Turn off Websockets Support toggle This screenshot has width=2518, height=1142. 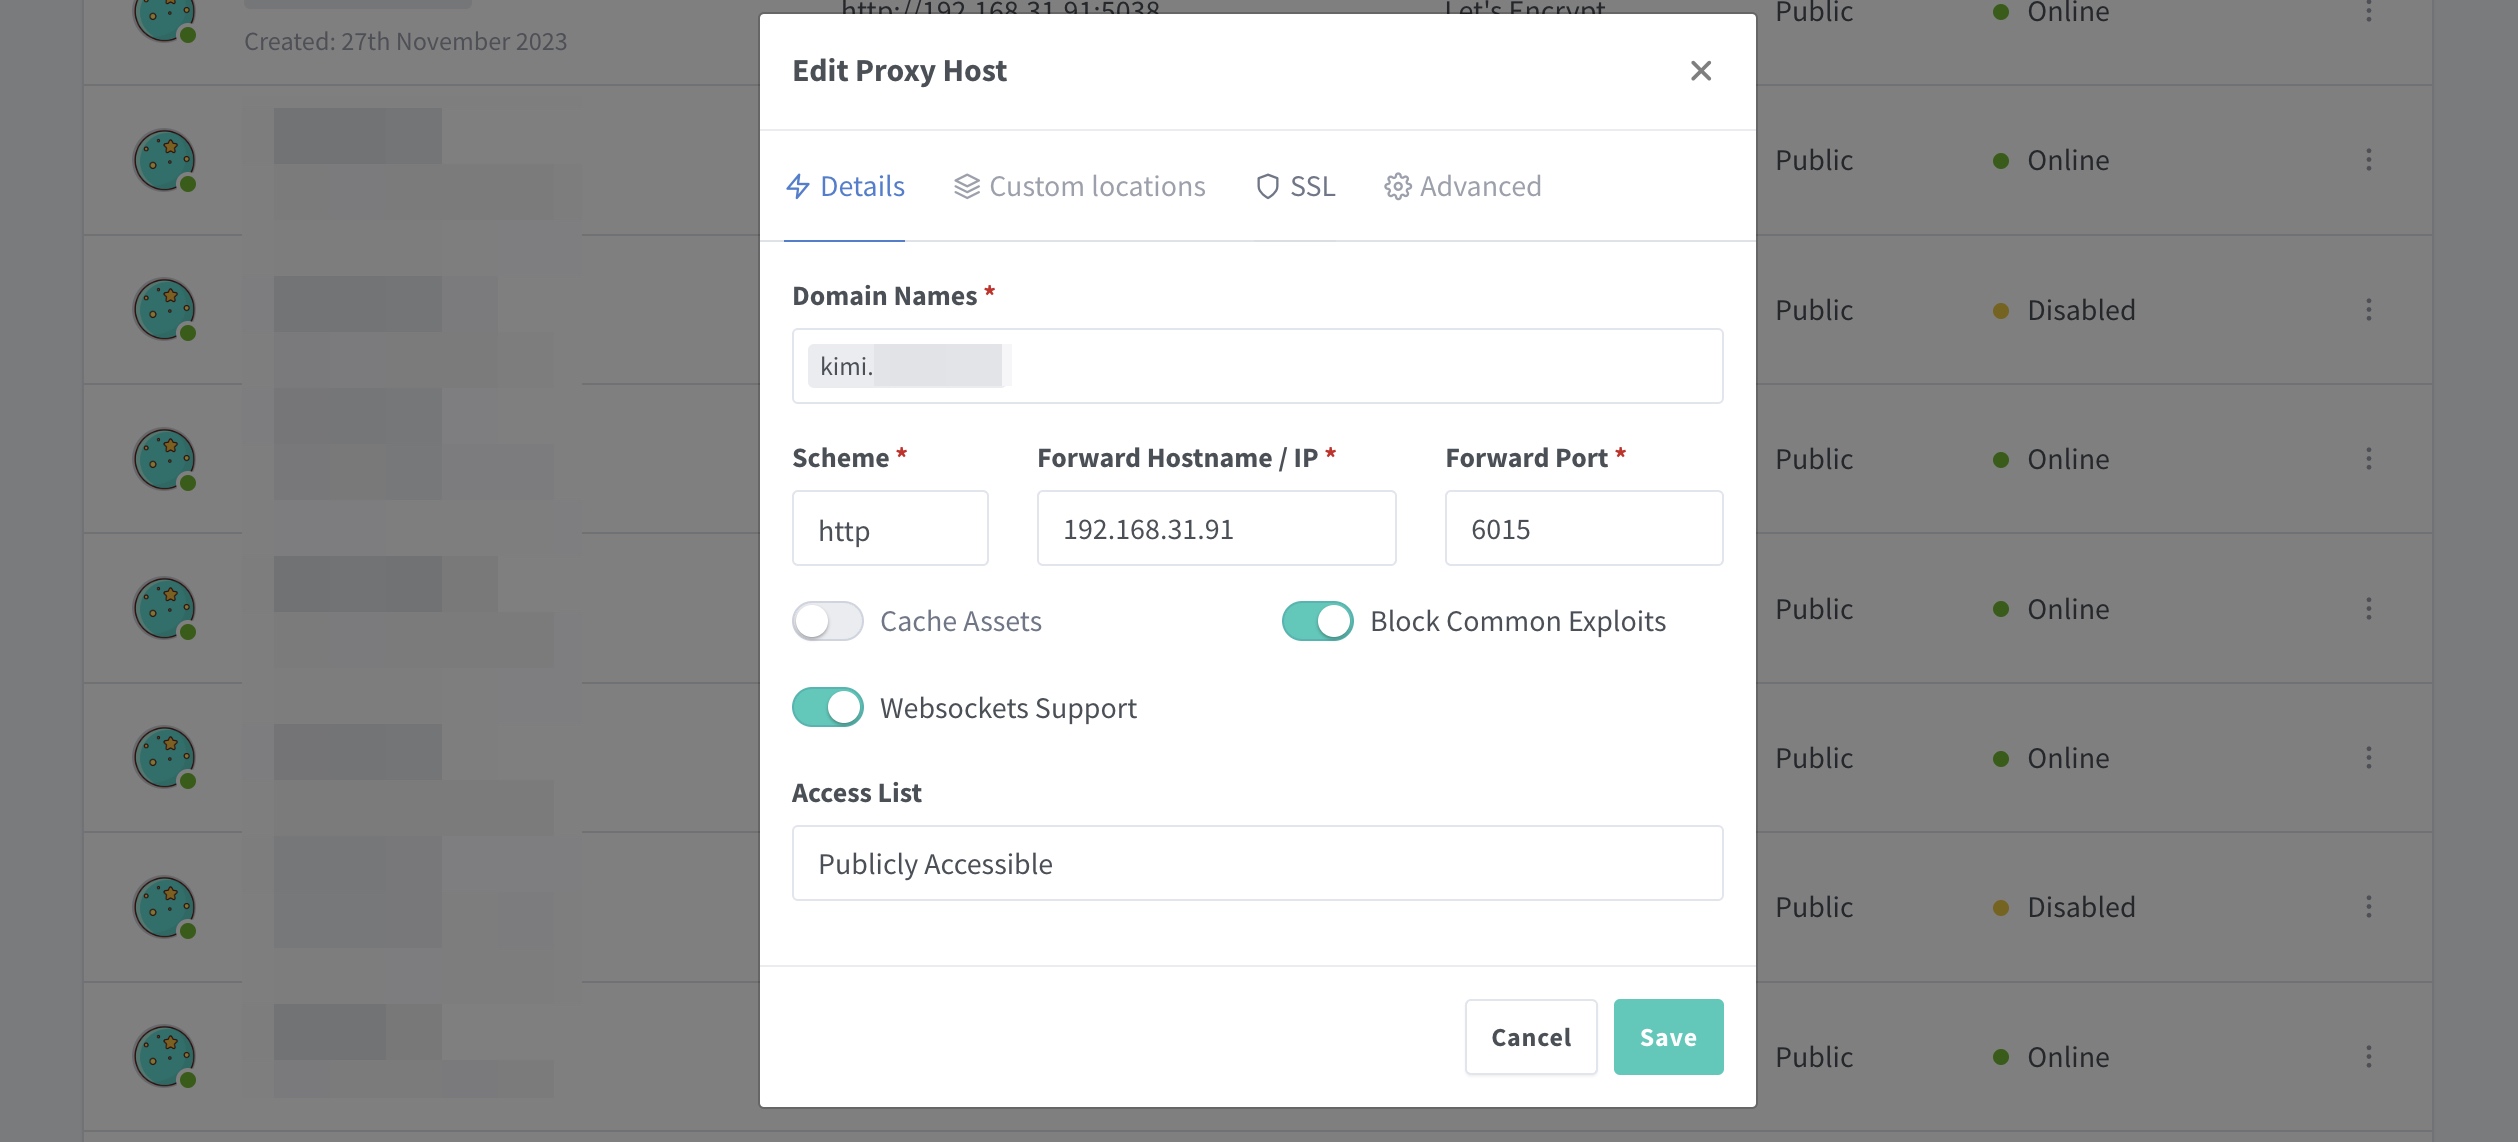pyautogui.click(x=828, y=707)
